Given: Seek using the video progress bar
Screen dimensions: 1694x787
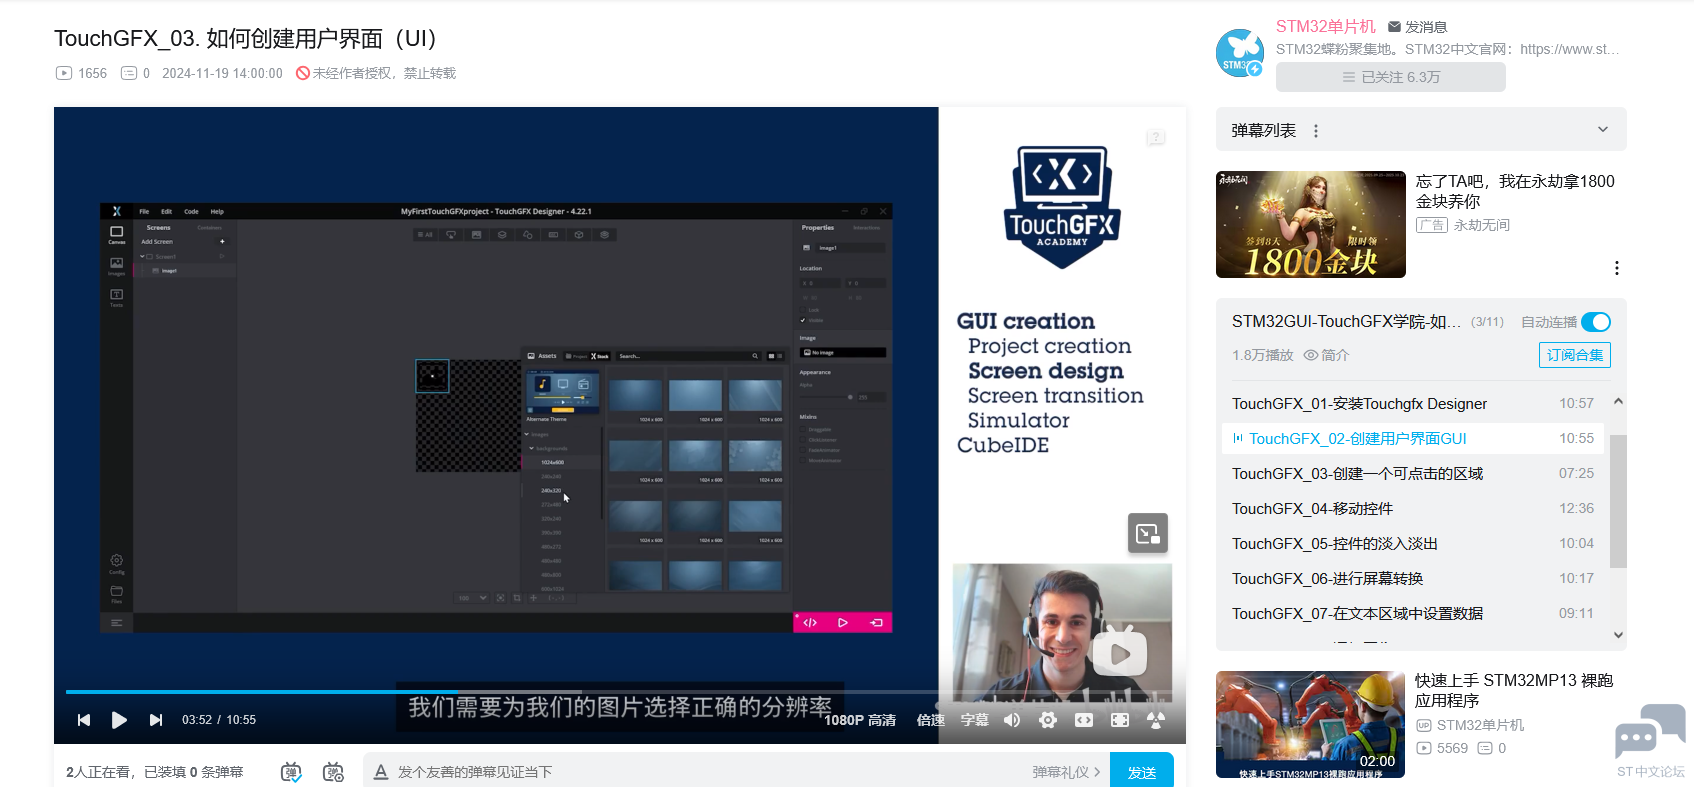Looking at the screenshot, I should point(620,691).
